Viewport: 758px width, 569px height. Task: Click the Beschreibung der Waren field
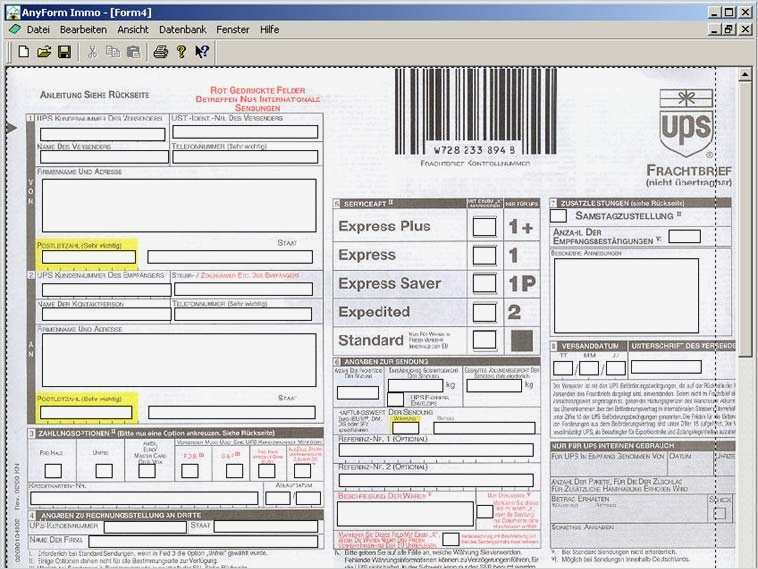[x=405, y=513]
